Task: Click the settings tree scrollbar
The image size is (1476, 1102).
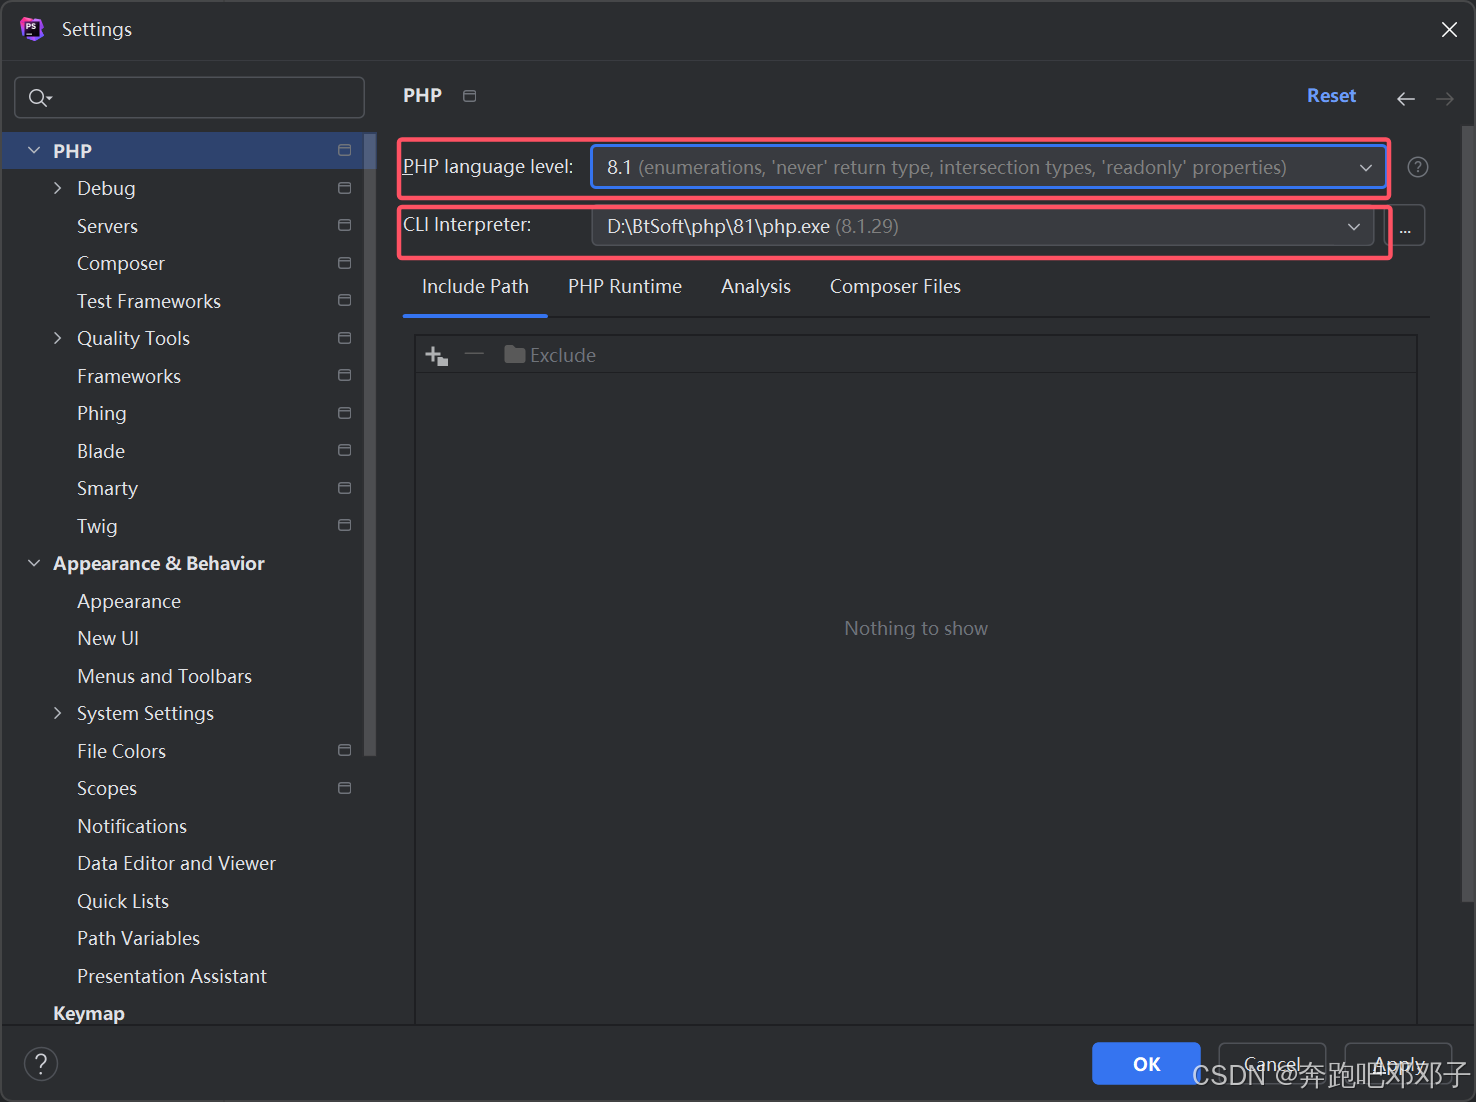Action: click(x=370, y=445)
